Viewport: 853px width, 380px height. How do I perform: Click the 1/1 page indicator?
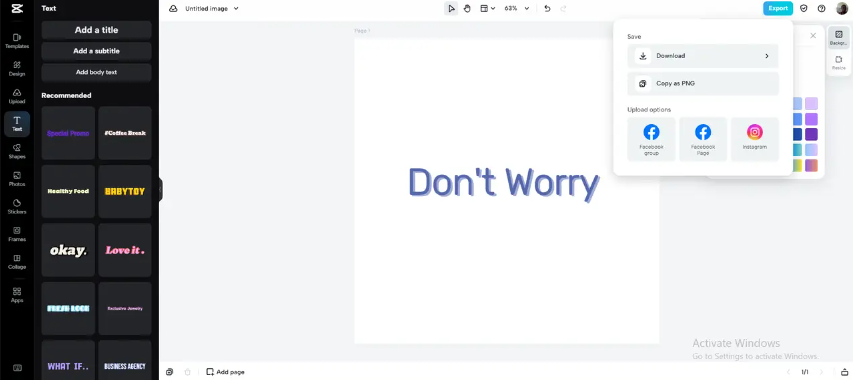(x=806, y=372)
